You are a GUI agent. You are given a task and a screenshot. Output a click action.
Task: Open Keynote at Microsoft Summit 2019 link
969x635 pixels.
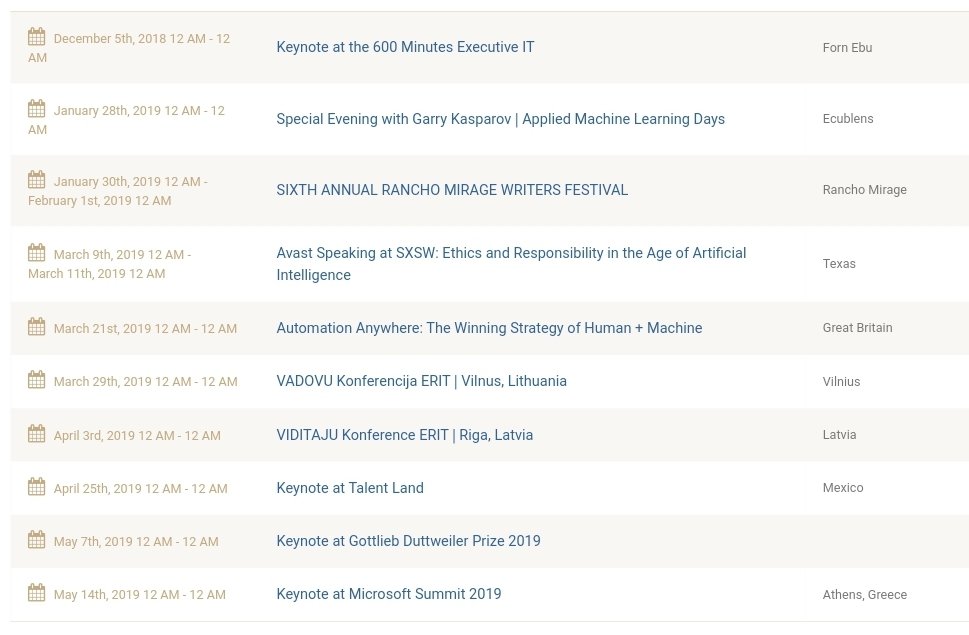click(x=389, y=594)
